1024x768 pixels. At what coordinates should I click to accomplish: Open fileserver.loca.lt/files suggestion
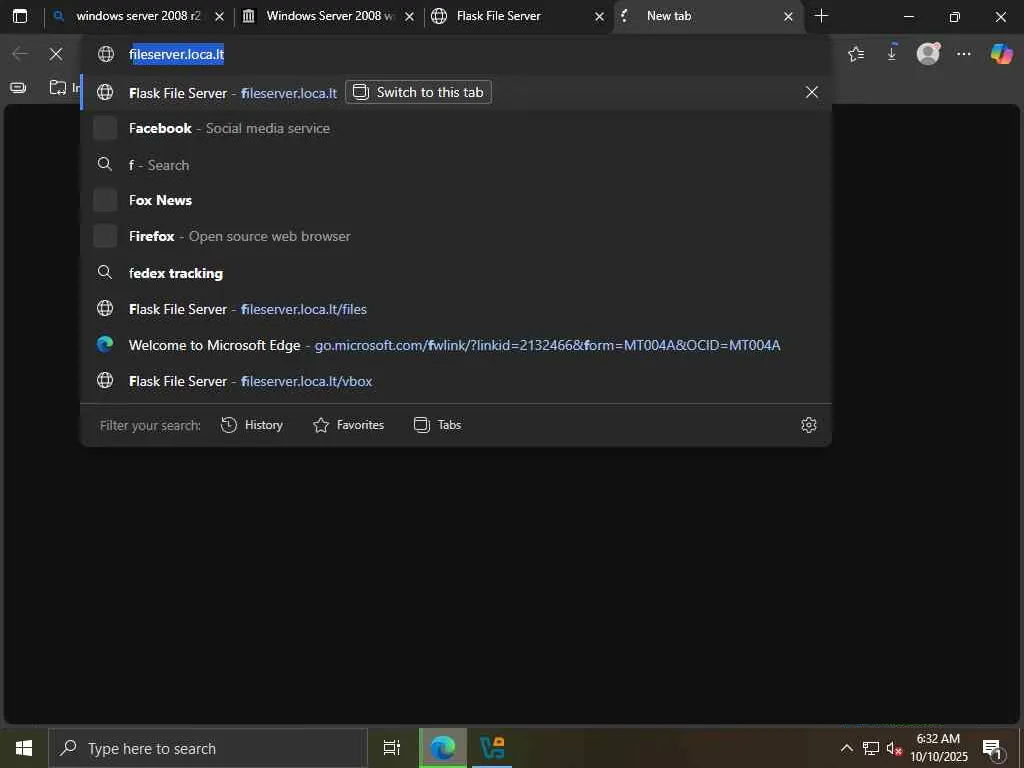(456, 309)
